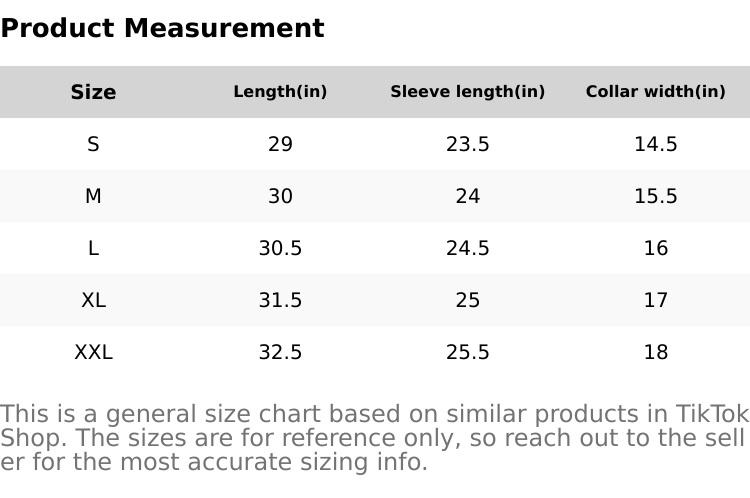Click length value 31.5 for XL
The width and height of the screenshot is (750, 498).
[280, 300]
